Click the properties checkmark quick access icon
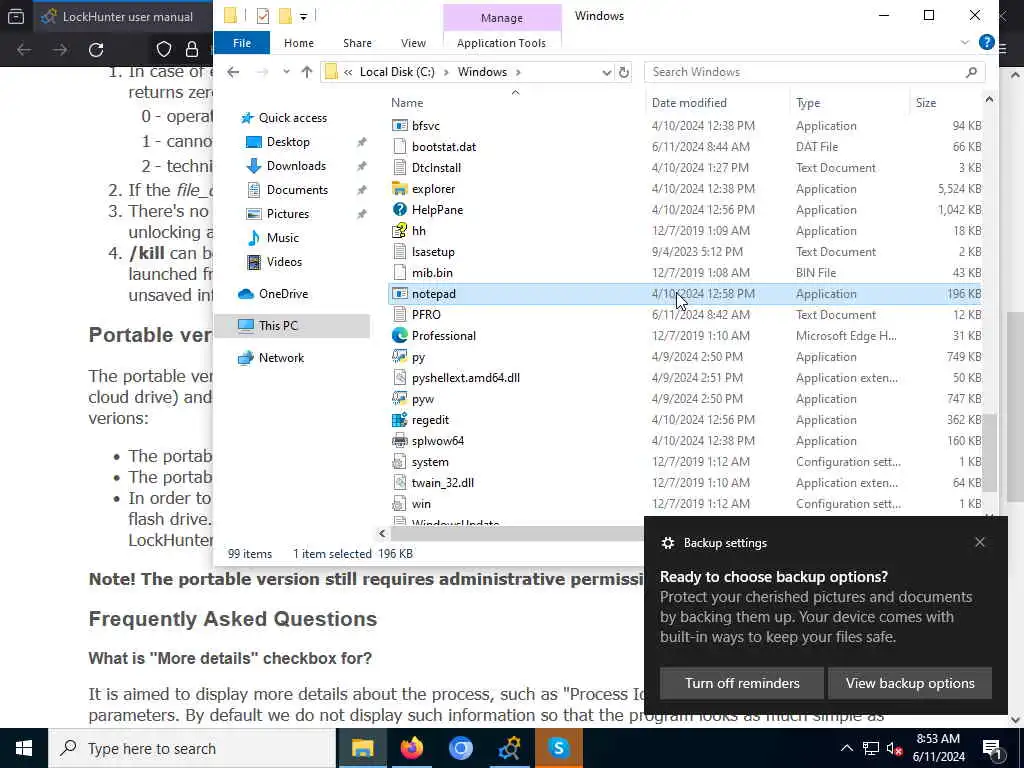 [x=263, y=16]
